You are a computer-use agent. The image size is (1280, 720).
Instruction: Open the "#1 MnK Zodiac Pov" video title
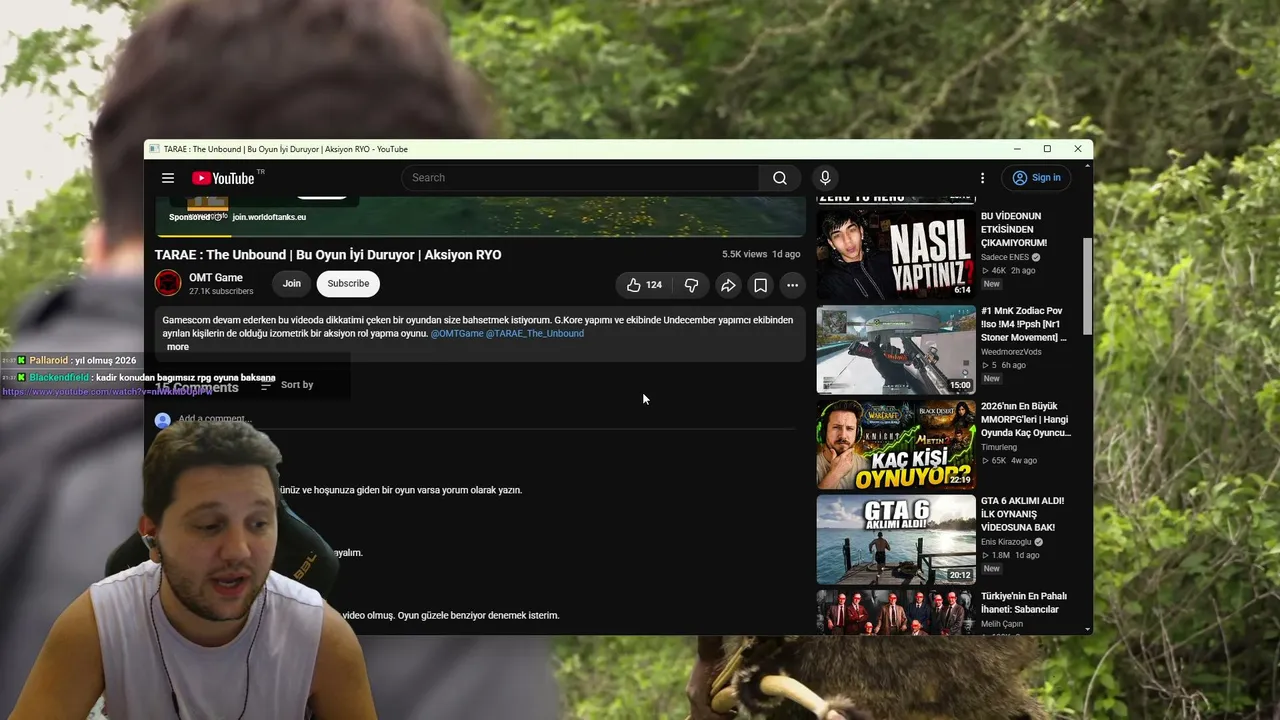click(x=1024, y=325)
